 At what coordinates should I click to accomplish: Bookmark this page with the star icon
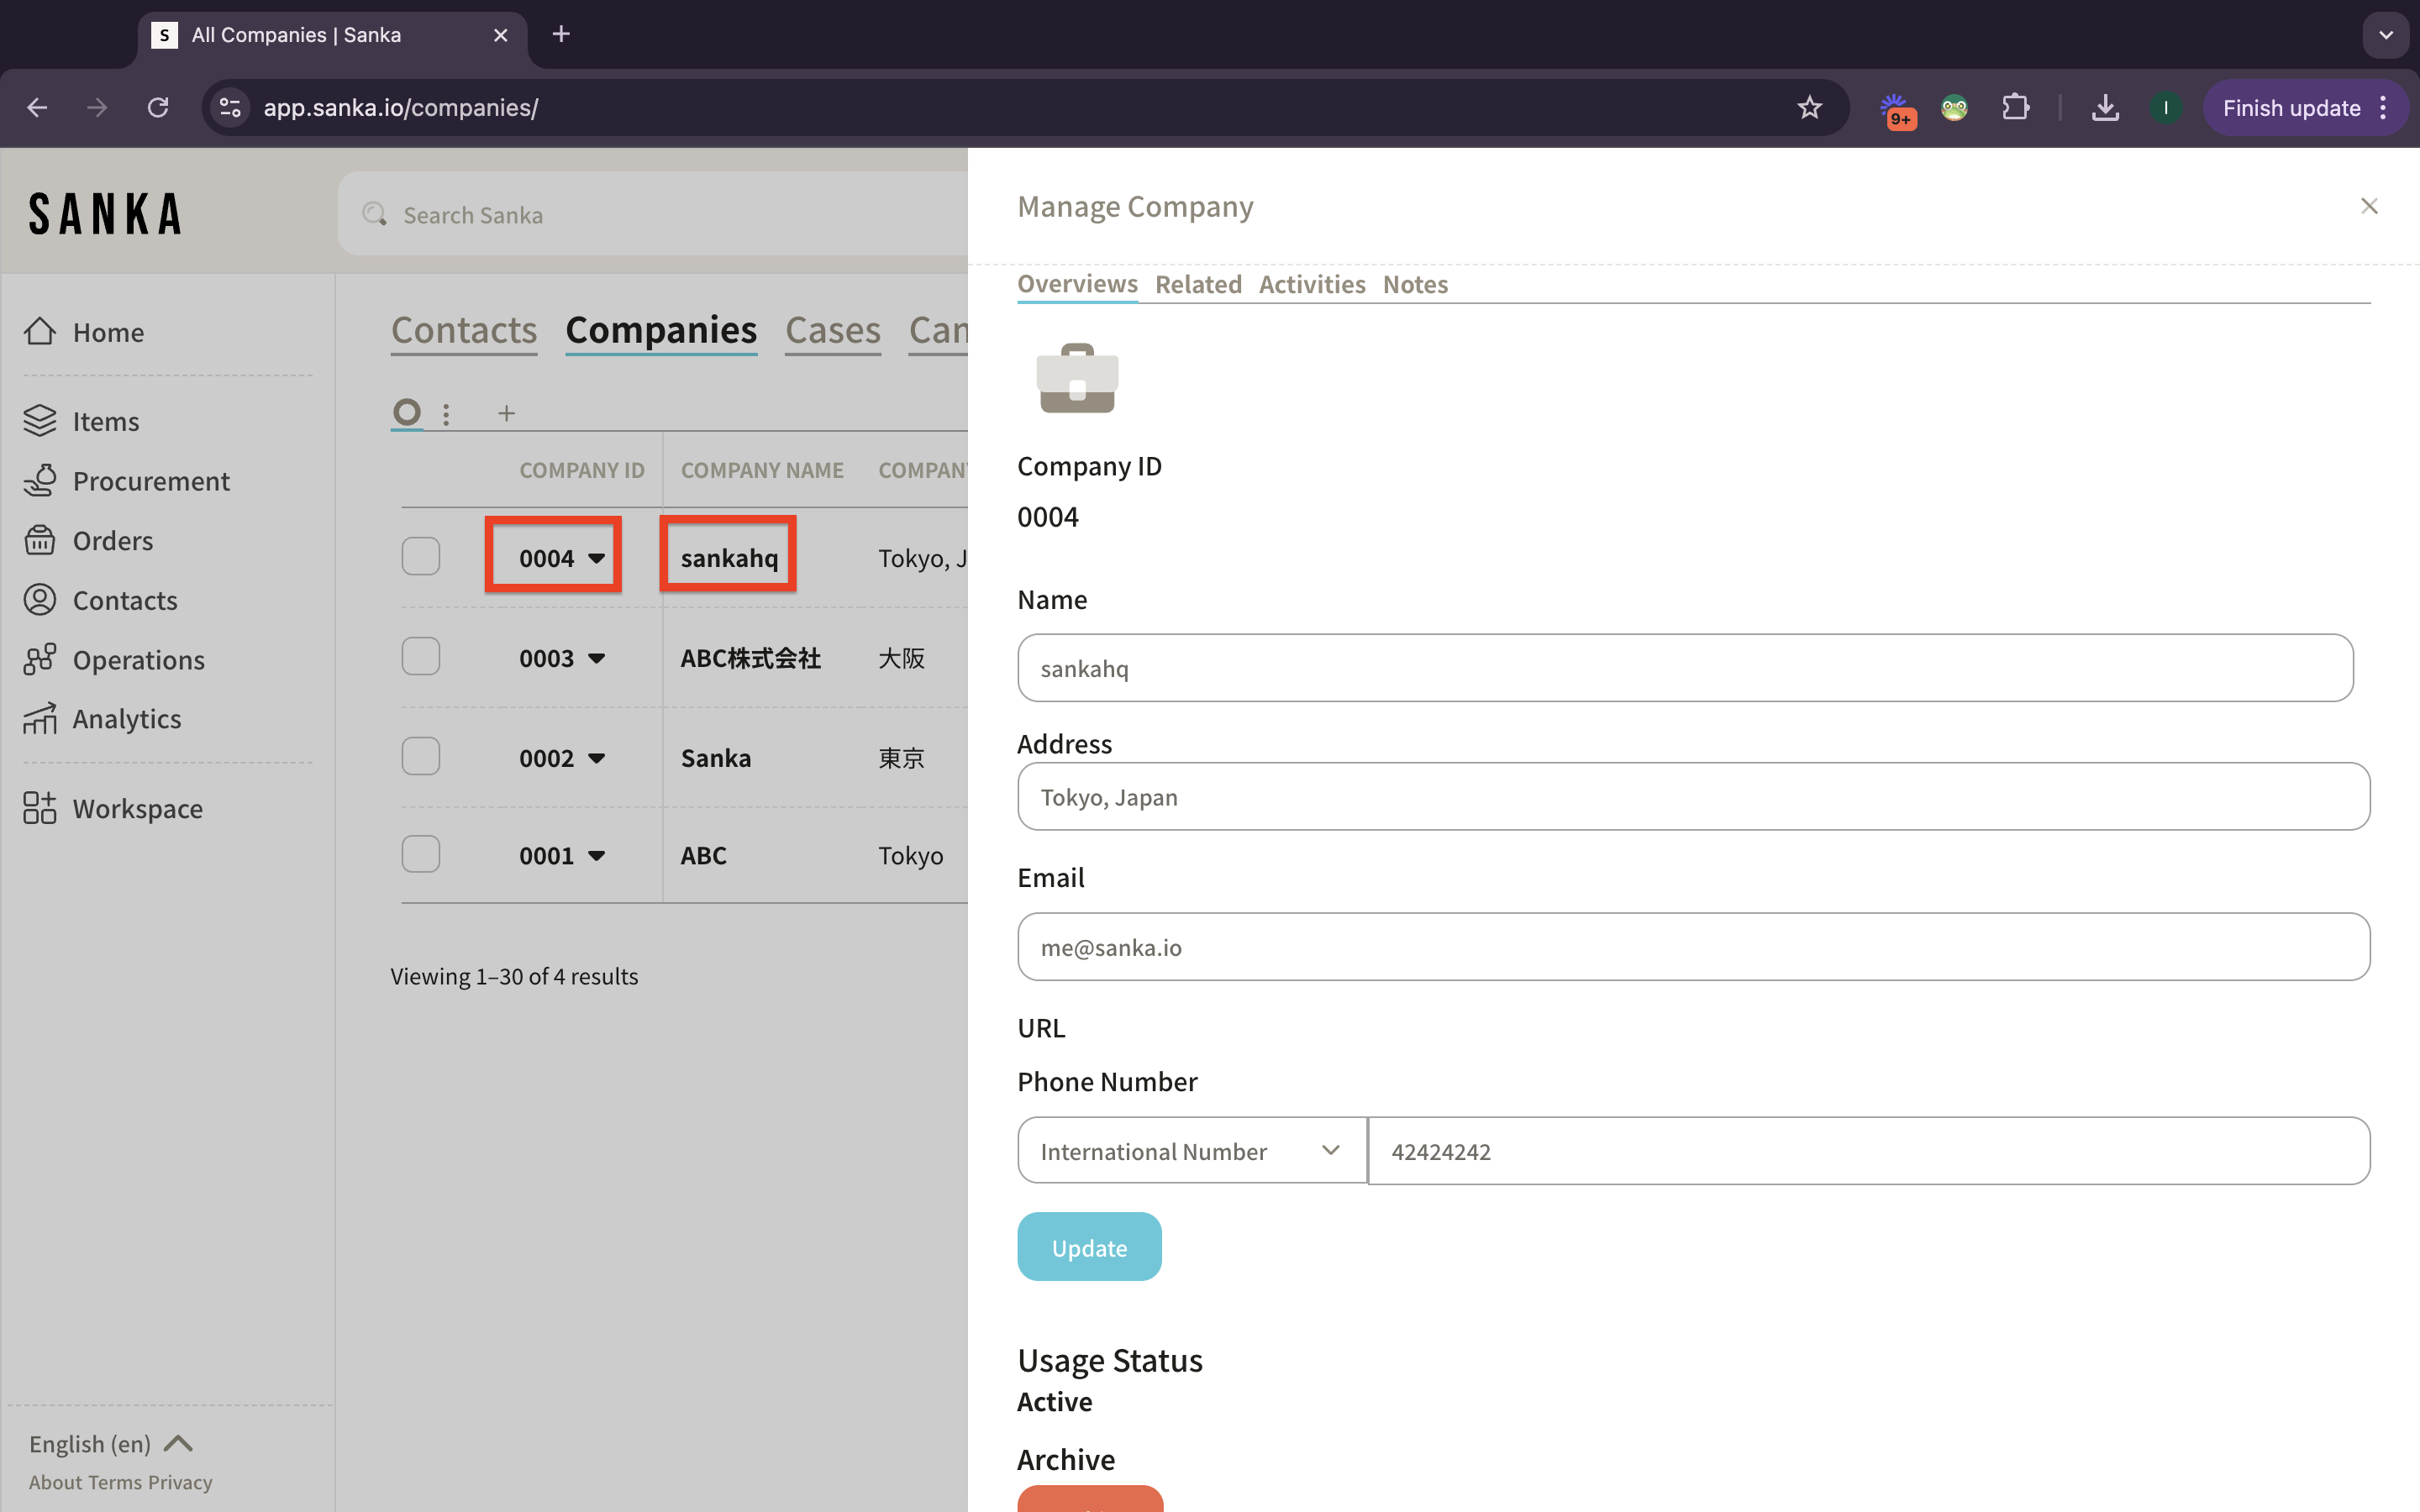1809,108
